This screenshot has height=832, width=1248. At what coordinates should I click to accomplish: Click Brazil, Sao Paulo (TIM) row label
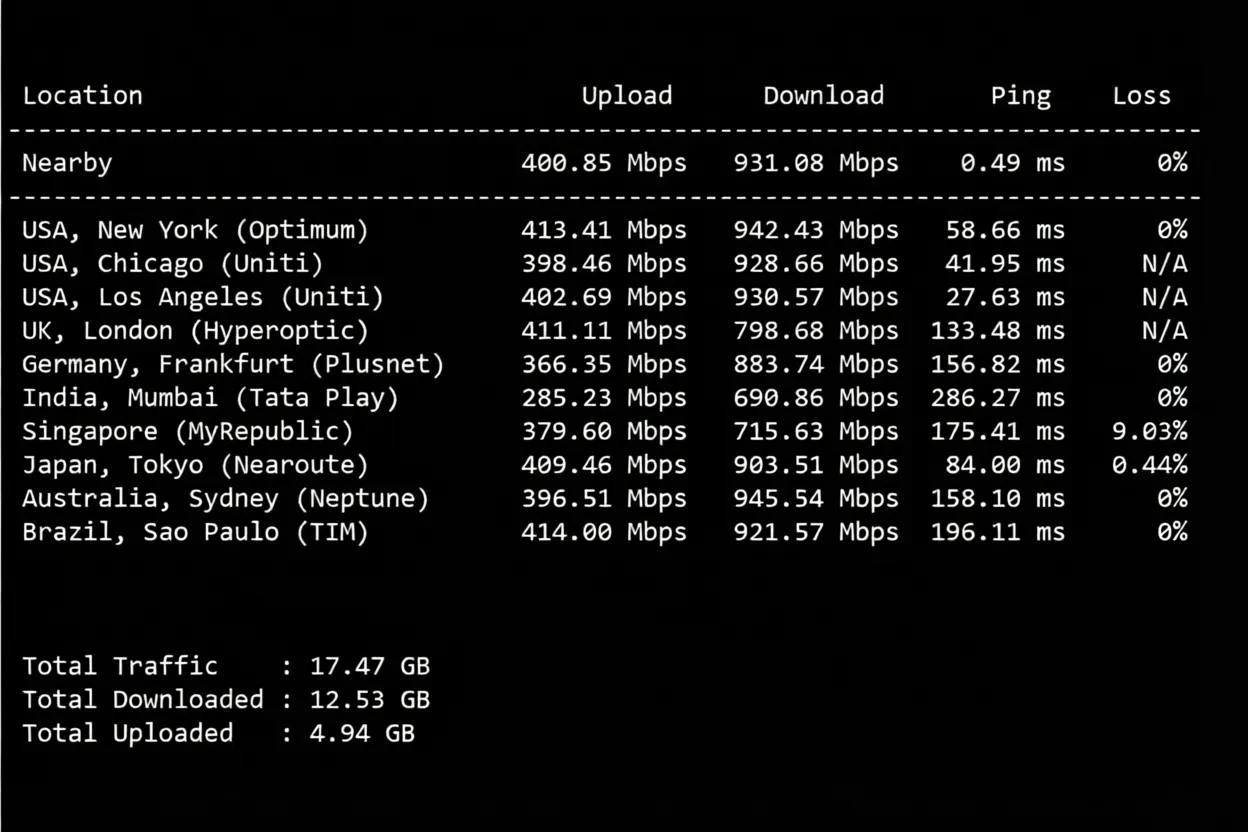point(196,532)
